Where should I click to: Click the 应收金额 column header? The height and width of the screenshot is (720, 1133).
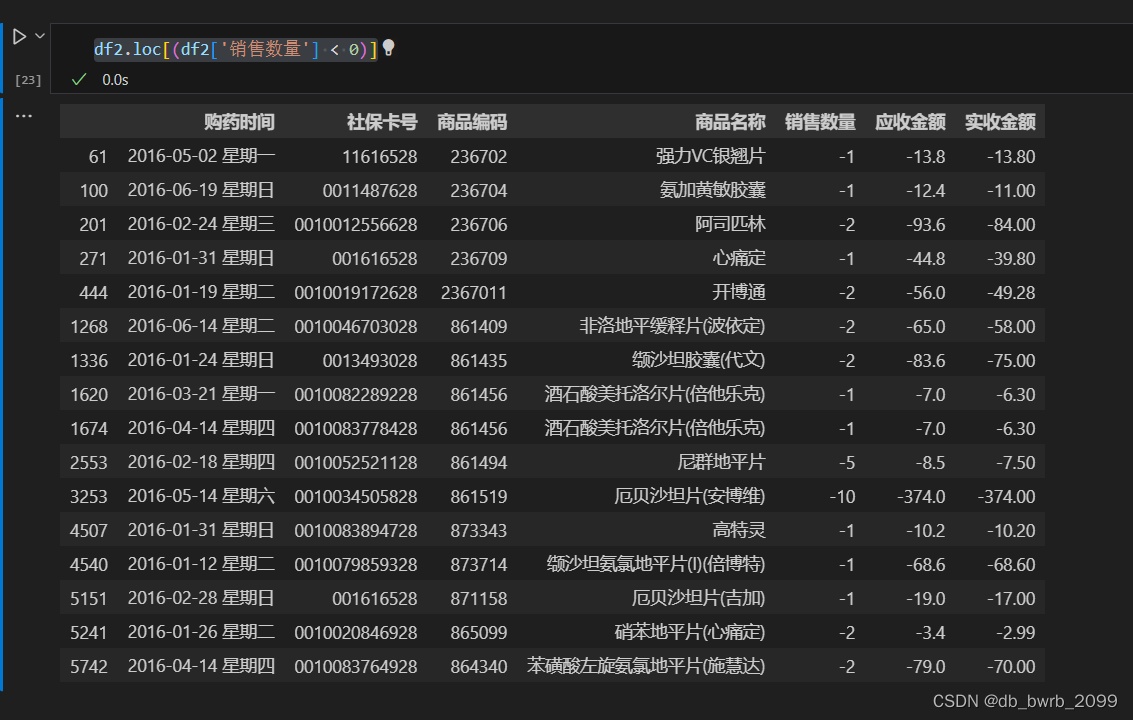(909, 121)
